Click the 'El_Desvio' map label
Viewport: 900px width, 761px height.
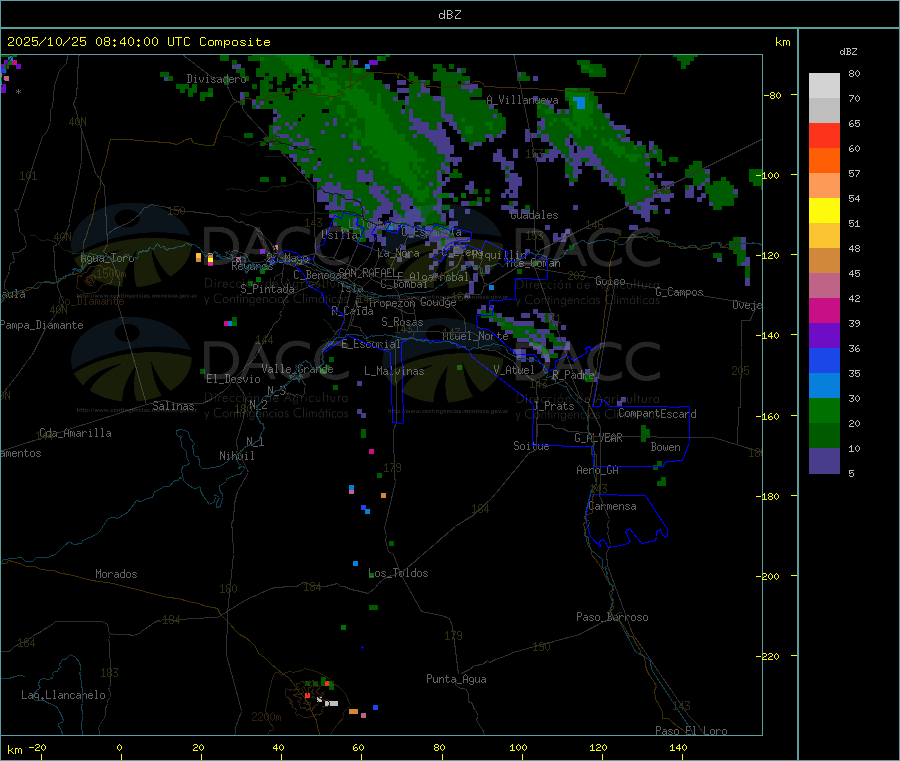click(x=234, y=379)
